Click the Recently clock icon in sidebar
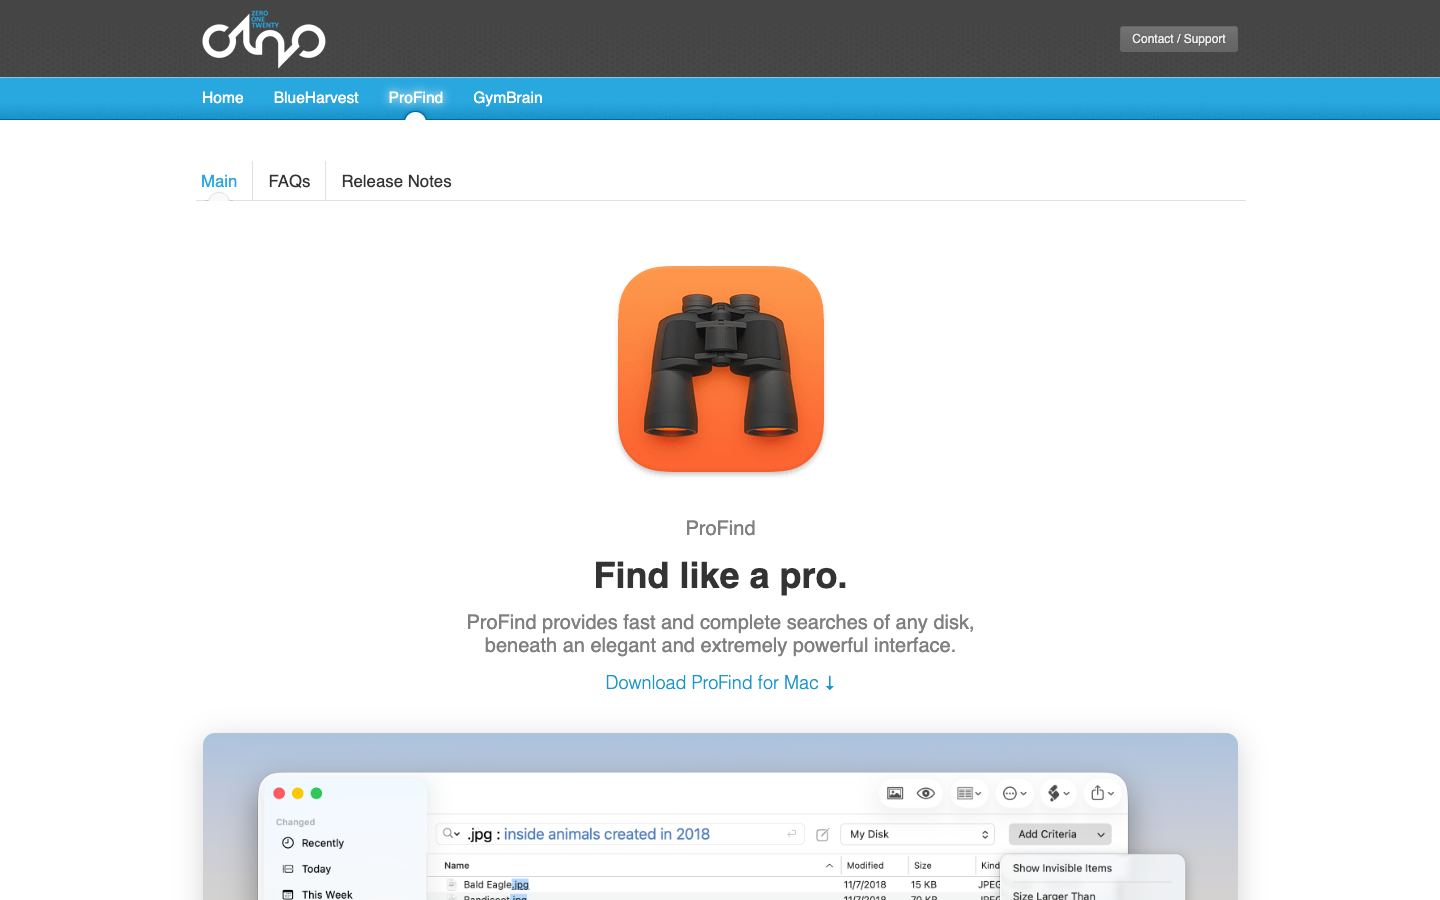 (288, 843)
